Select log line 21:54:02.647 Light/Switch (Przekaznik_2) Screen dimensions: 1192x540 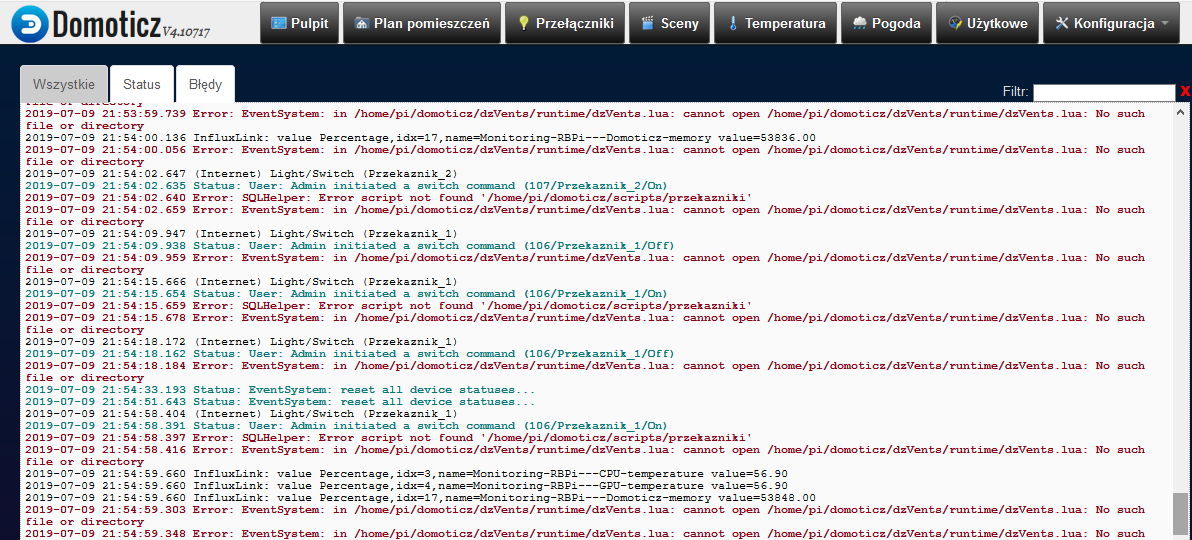[x=242, y=173]
